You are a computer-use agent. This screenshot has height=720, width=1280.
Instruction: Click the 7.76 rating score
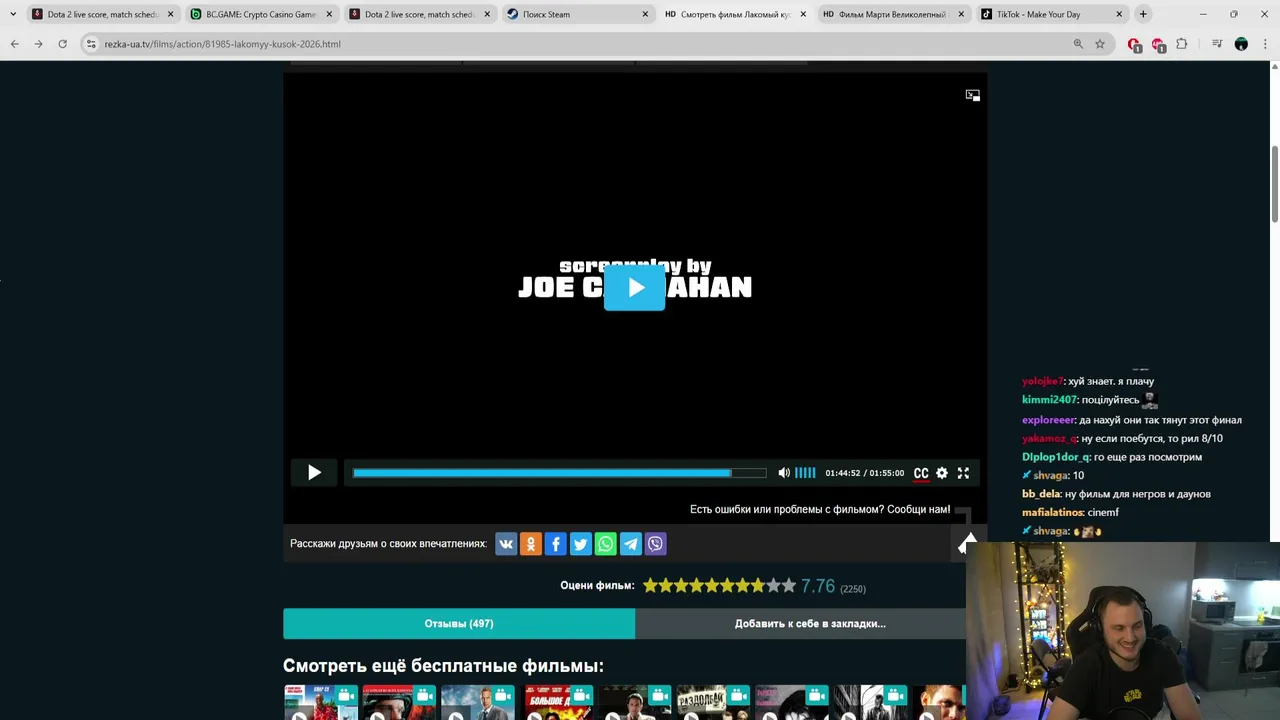(818, 586)
